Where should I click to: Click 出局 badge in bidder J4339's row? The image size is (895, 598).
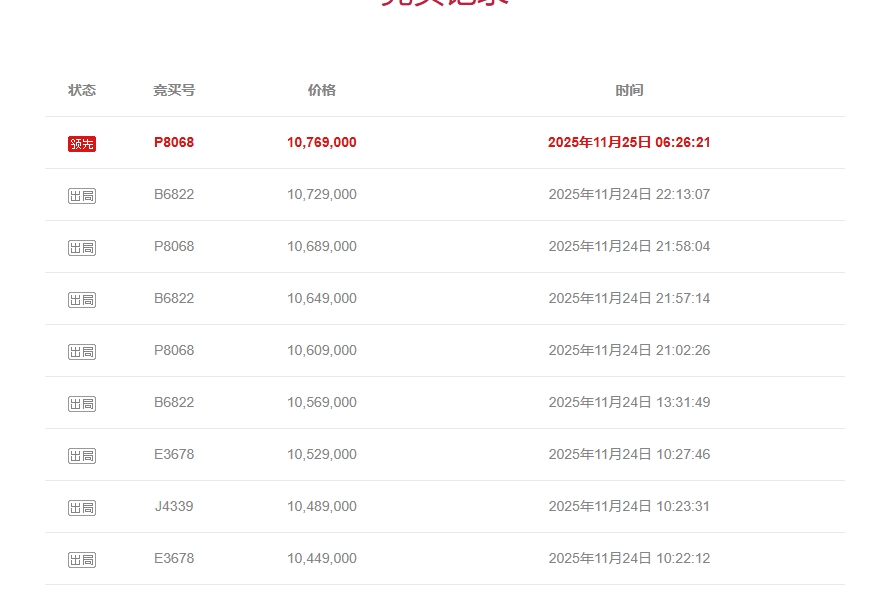tap(82, 508)
